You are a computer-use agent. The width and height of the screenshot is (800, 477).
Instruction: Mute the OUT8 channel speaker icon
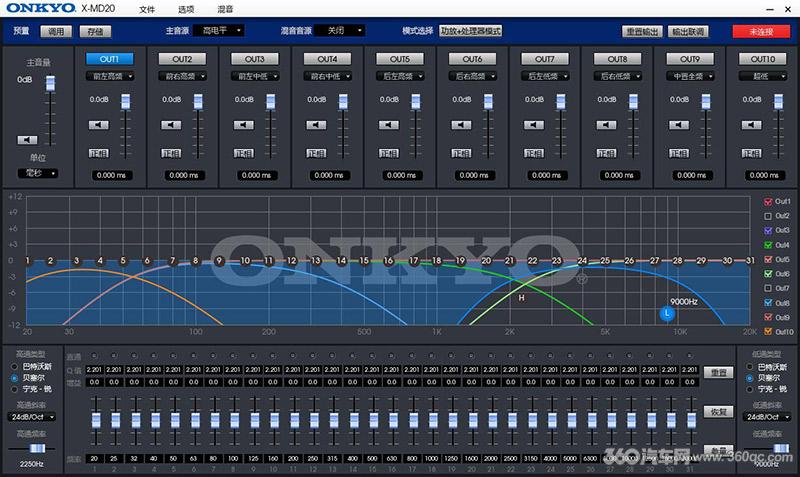point(606,125)
